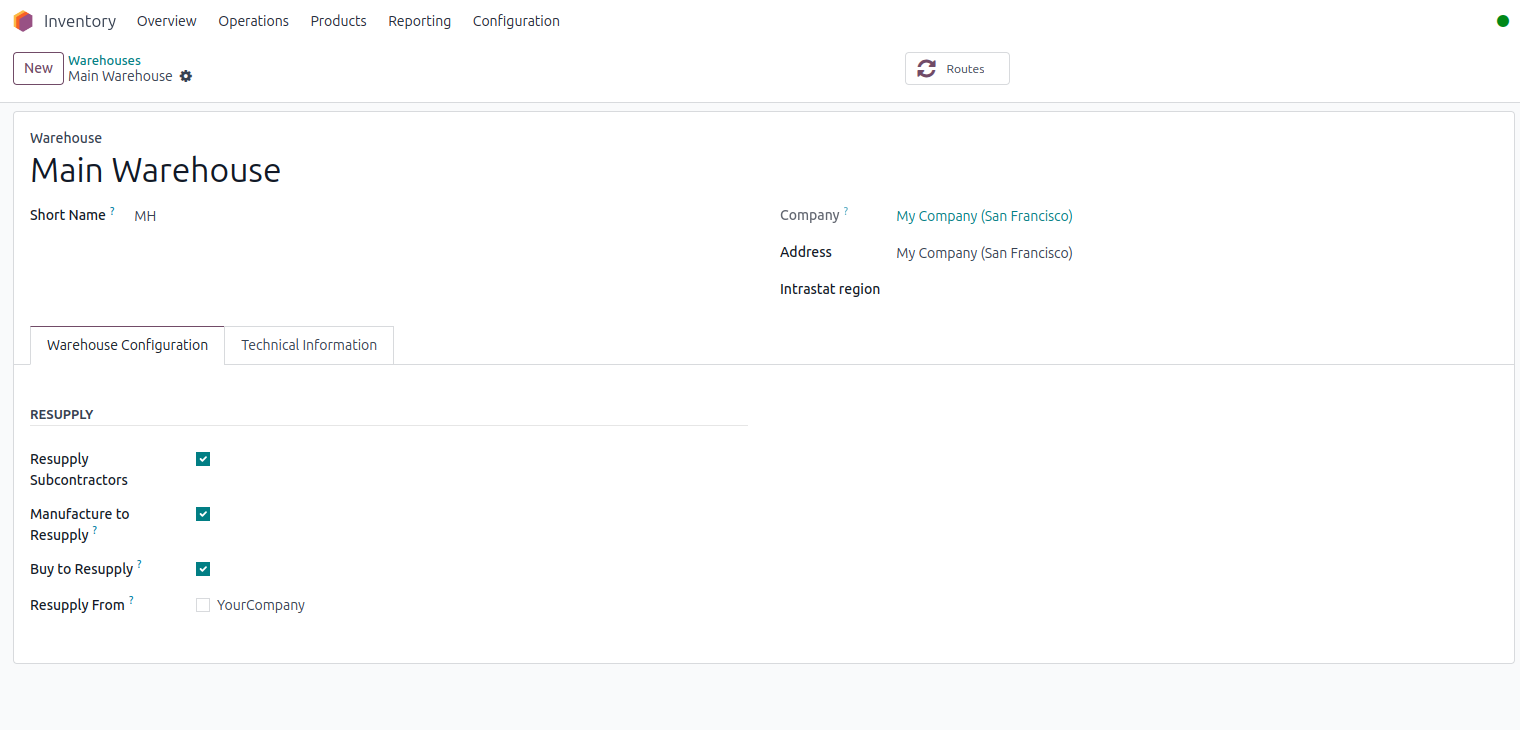This screenshot has width=1520, height=730.
Task: Click the Short Name value MH to edit
Action: pyautogui.click(x=145, y=215)
